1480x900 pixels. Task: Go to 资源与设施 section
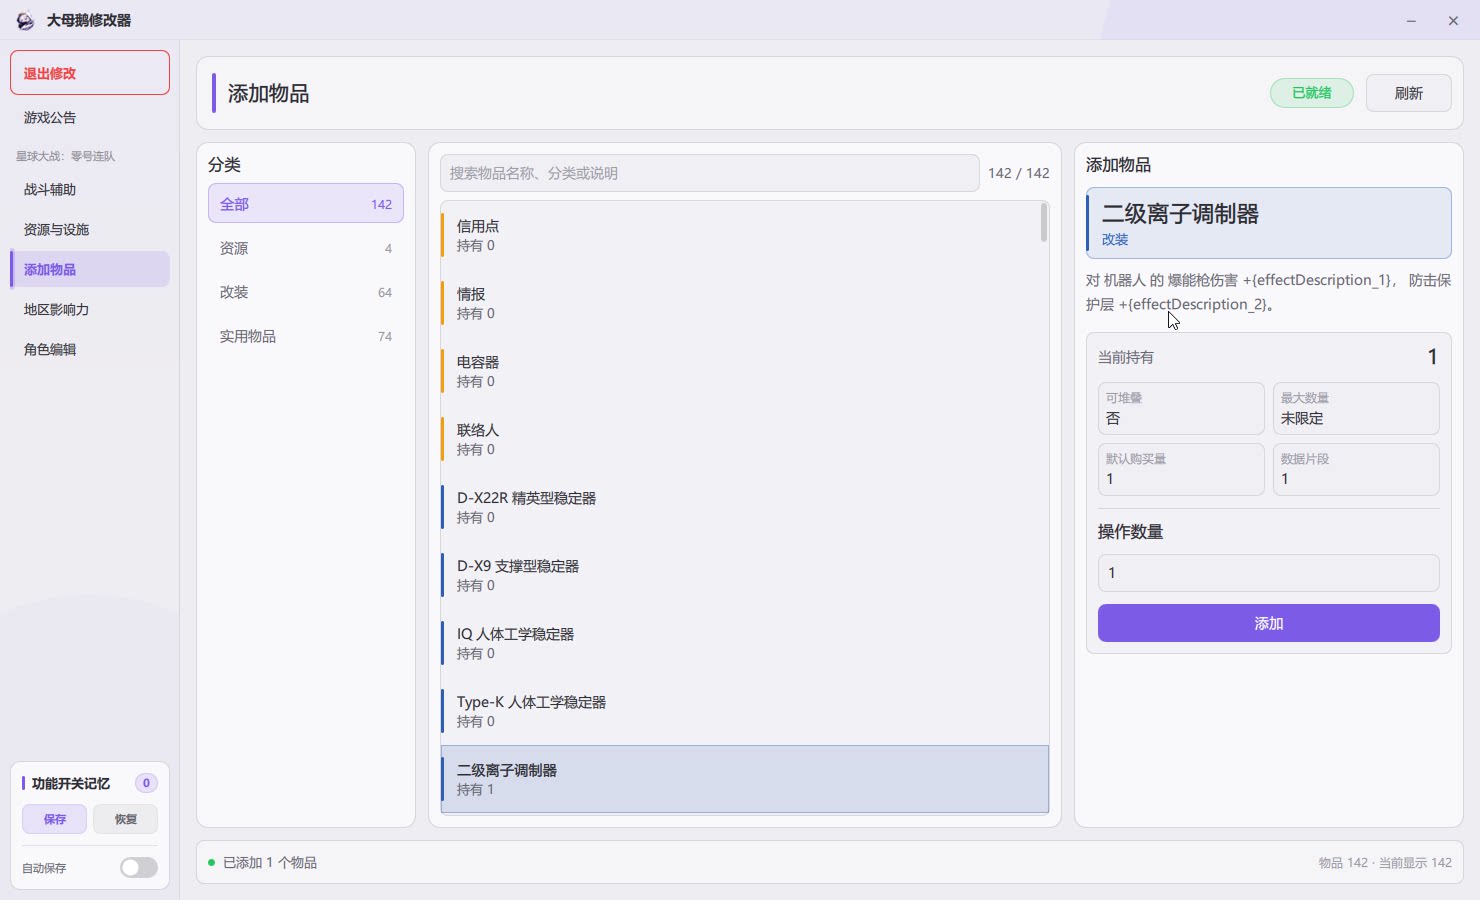pos(90,229)
